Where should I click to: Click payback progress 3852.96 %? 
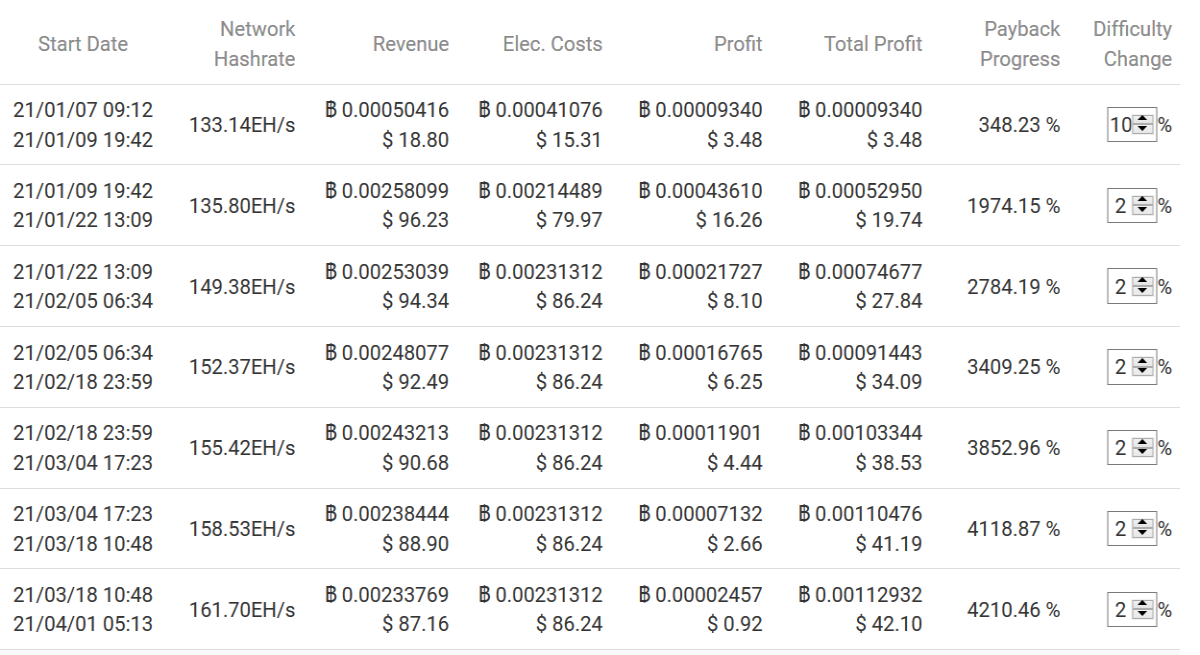tap(1014, 448)
